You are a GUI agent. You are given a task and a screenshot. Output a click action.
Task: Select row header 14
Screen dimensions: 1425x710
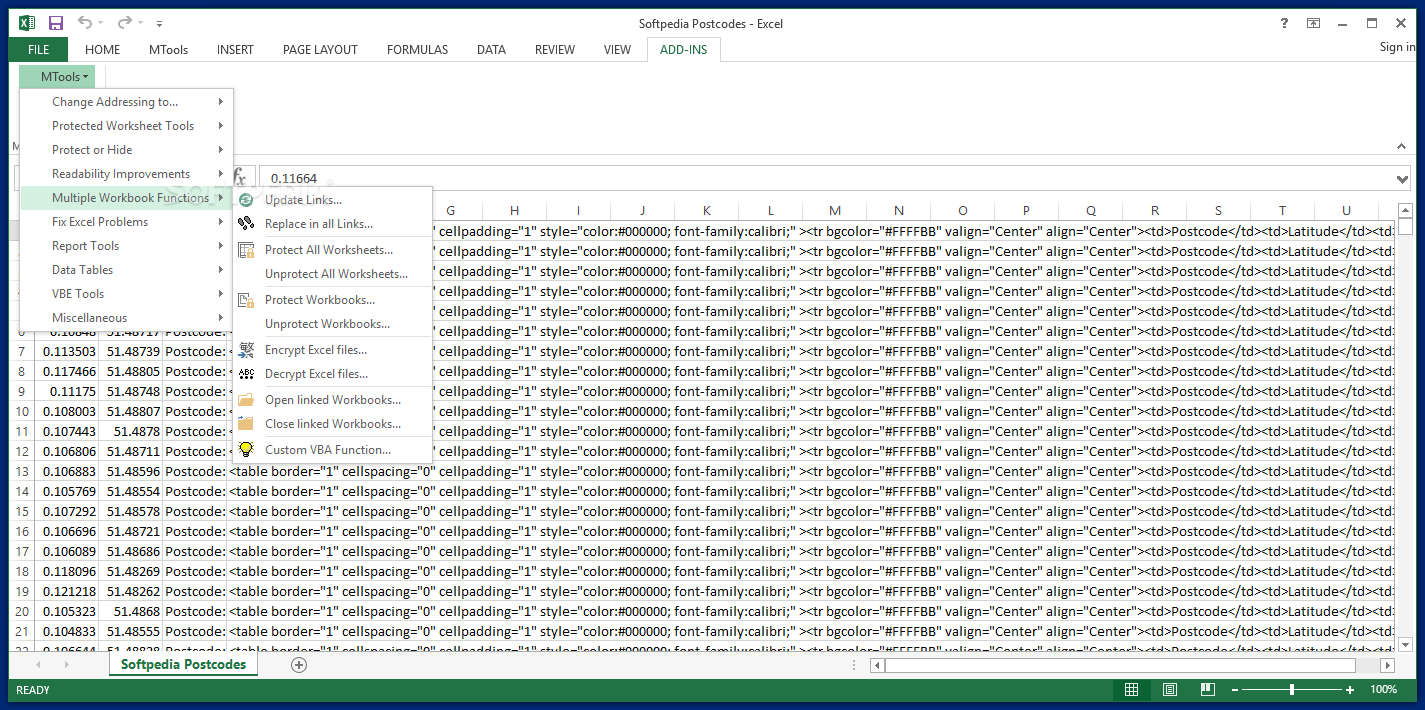[22, 491]
